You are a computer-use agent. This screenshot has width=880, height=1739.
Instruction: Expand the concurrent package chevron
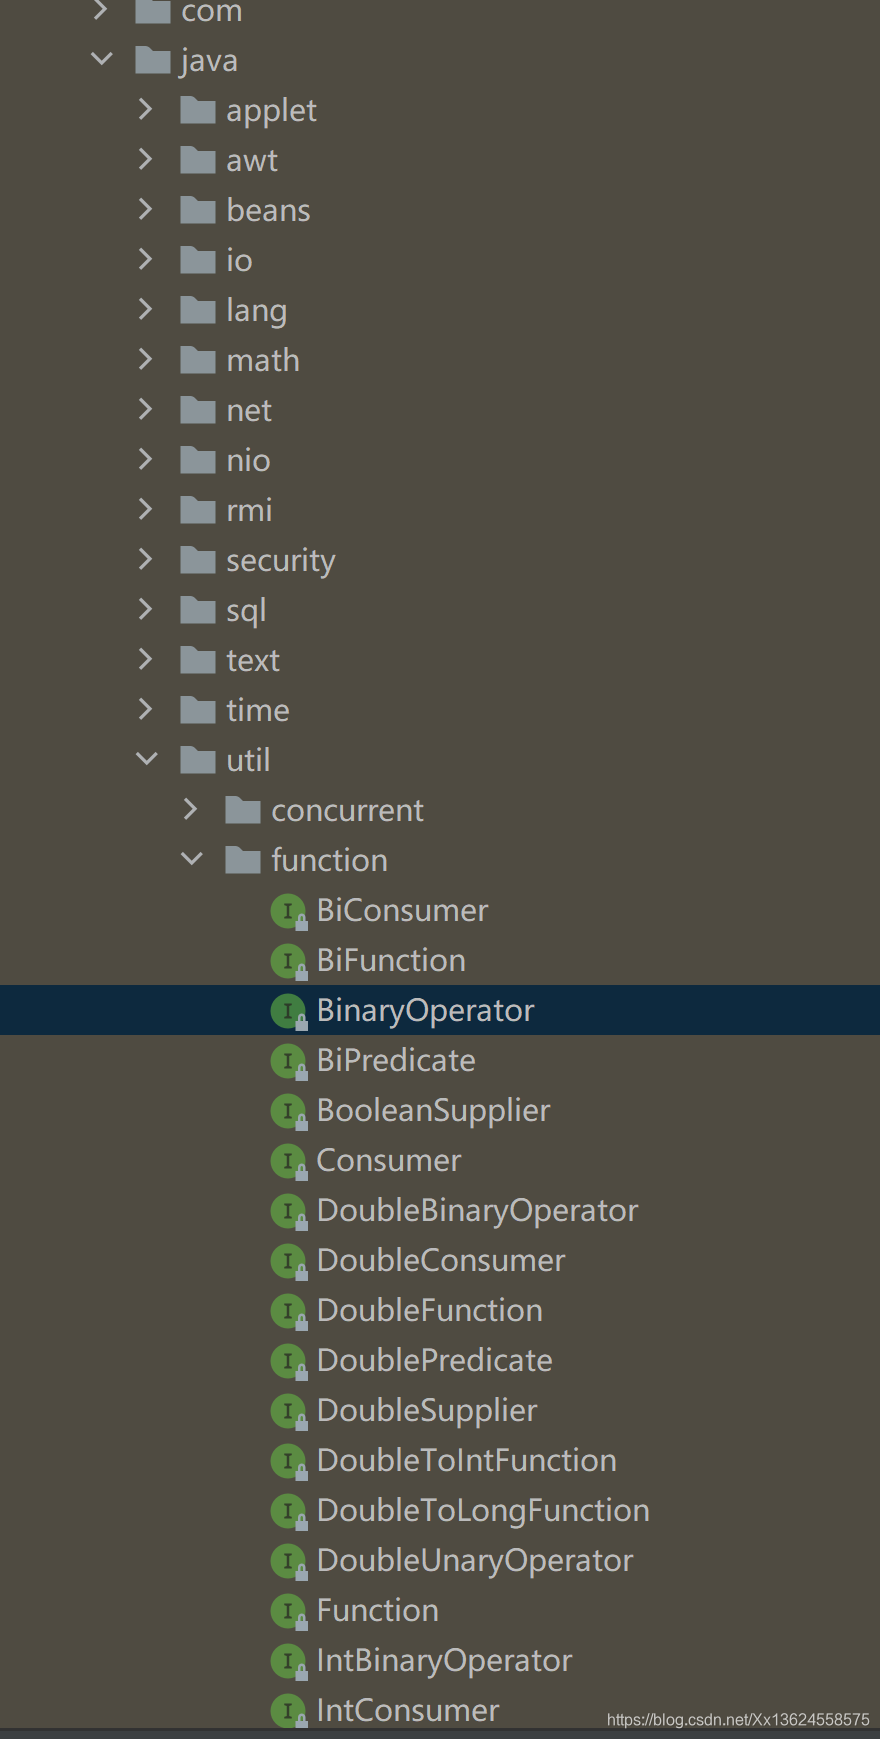click(191, 809)
